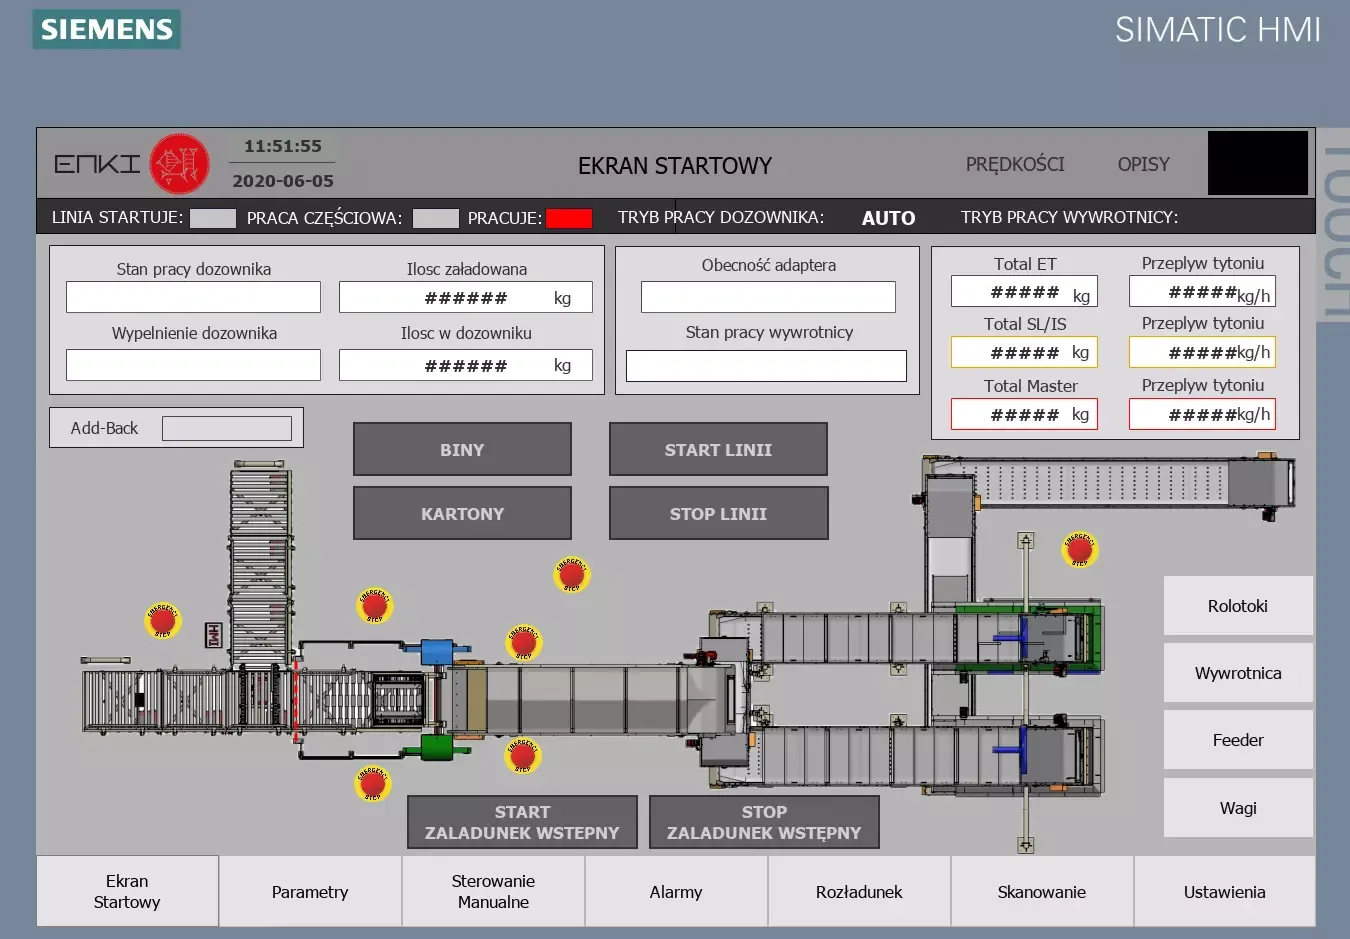Open the Parametry tab

[310, 892]
